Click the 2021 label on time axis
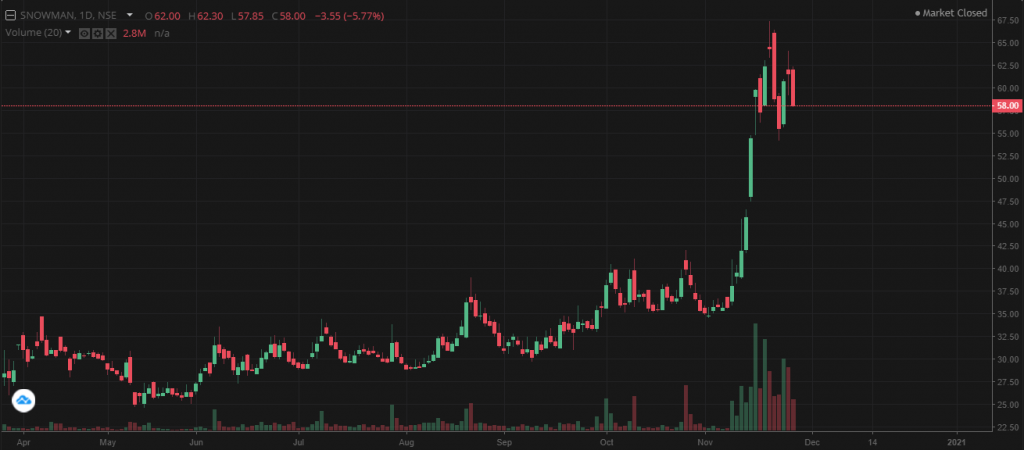This screenshot has width=1024, height=450. (957, 440)
